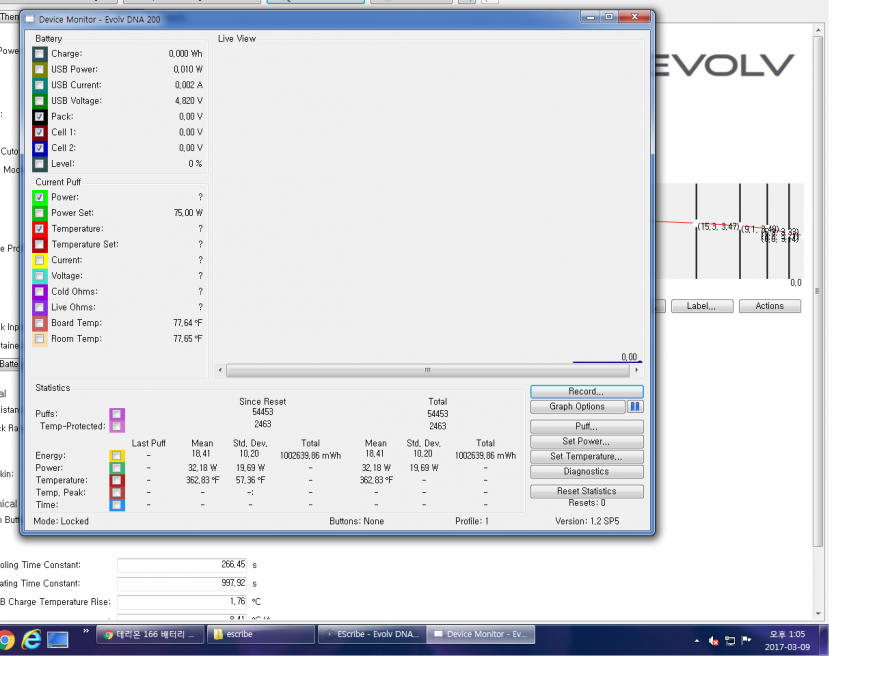The width and height of the screenshot is (875, 700).
Task: Toggle the cyan Voltage checkbox
Action: pos(39,276)
